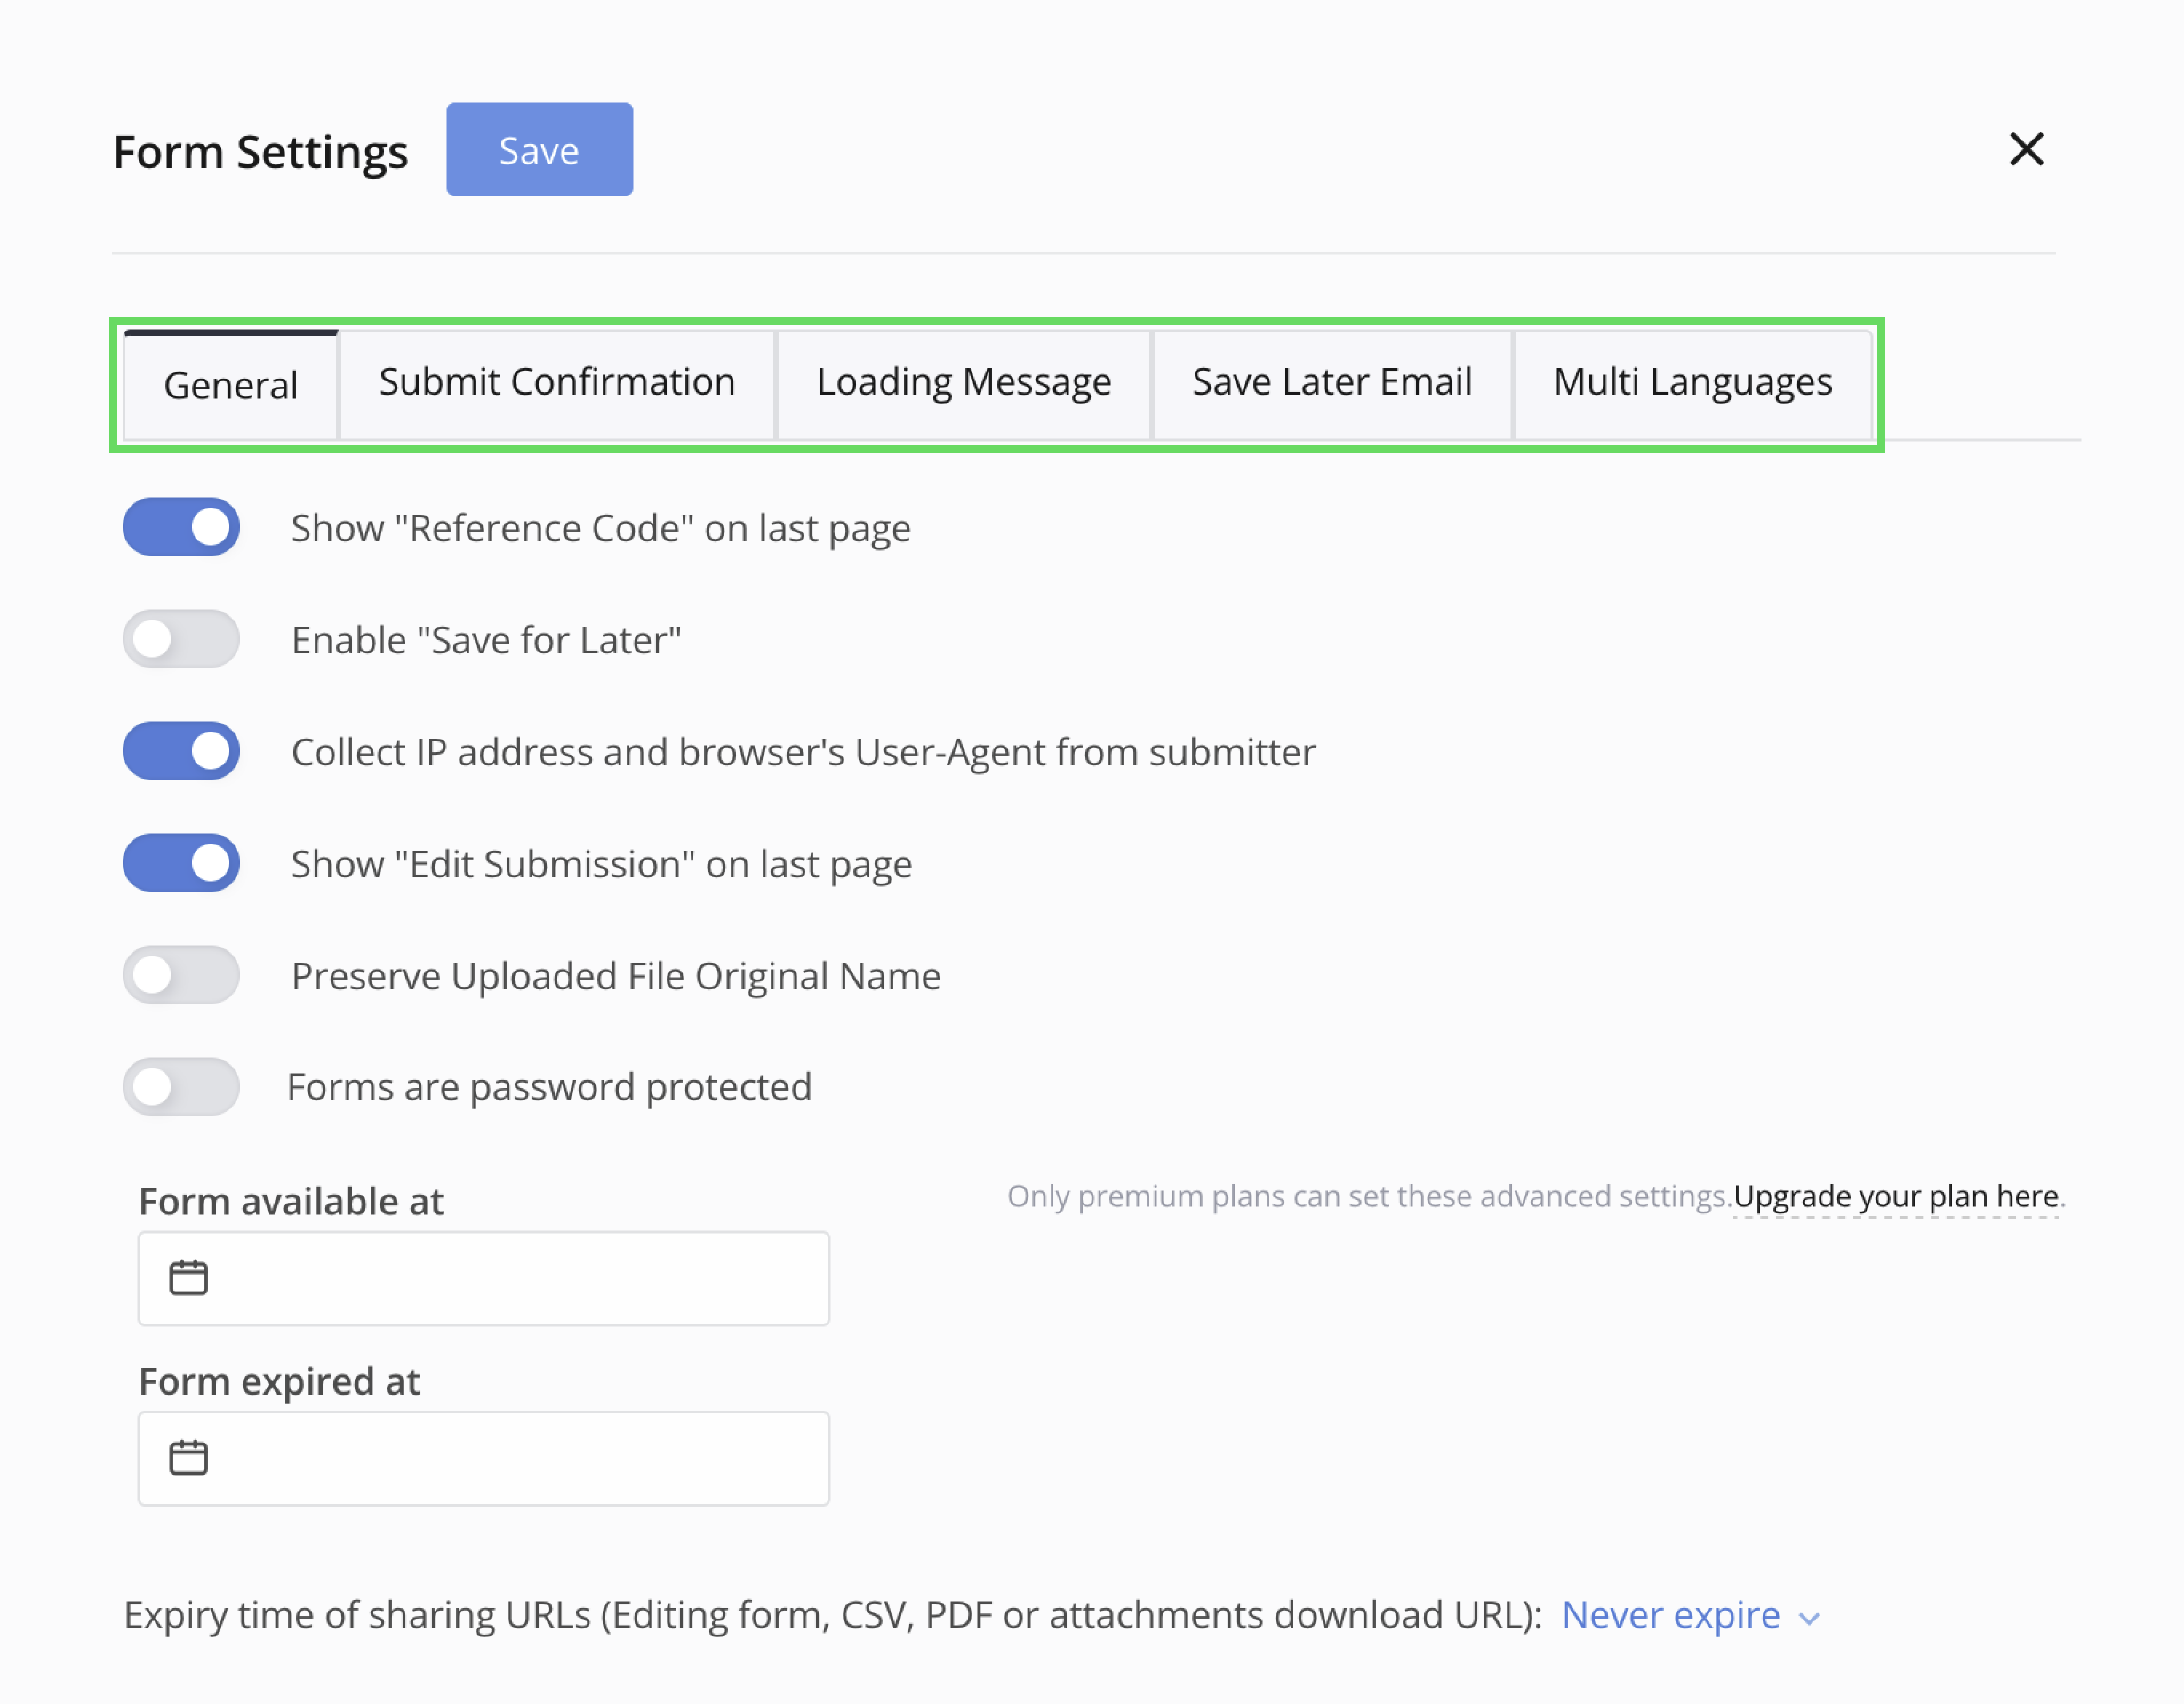
Task: Click the Form expired at date field
Action: pyautogui.click(x=484, y=1458)
